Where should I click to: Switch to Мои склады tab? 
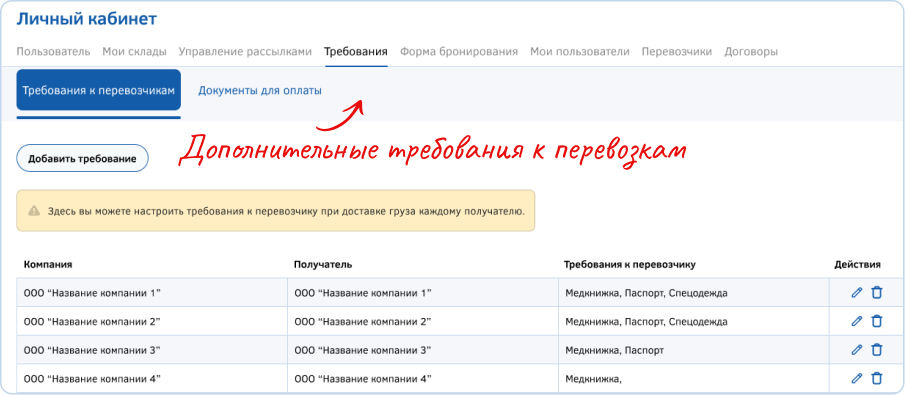click(x=134, y=52)
